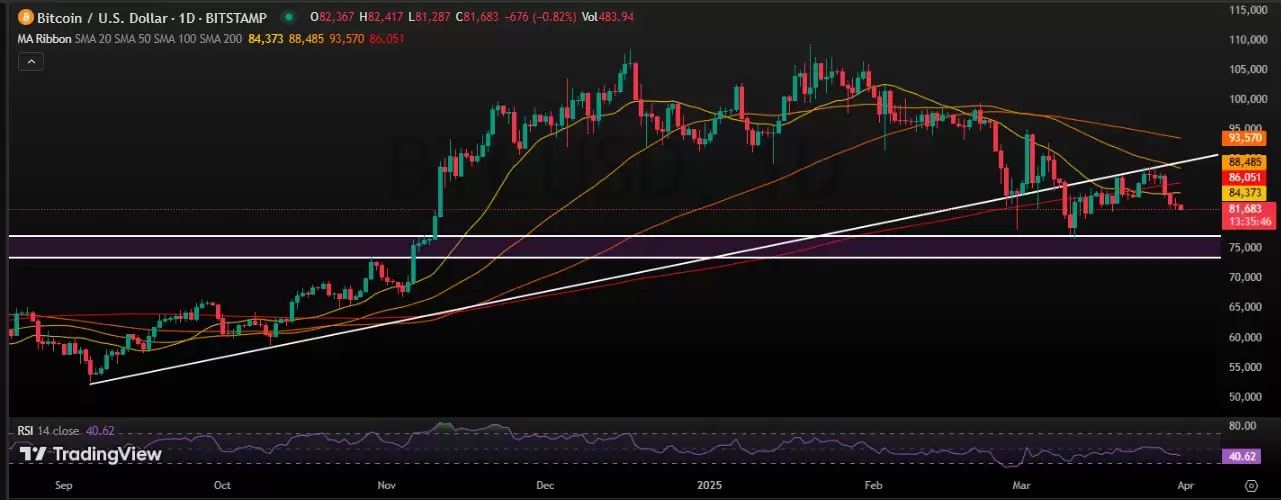Click the TradingView logo watermark
Viewport: 1281px width, 500px height.
click(x=91, y=454)
